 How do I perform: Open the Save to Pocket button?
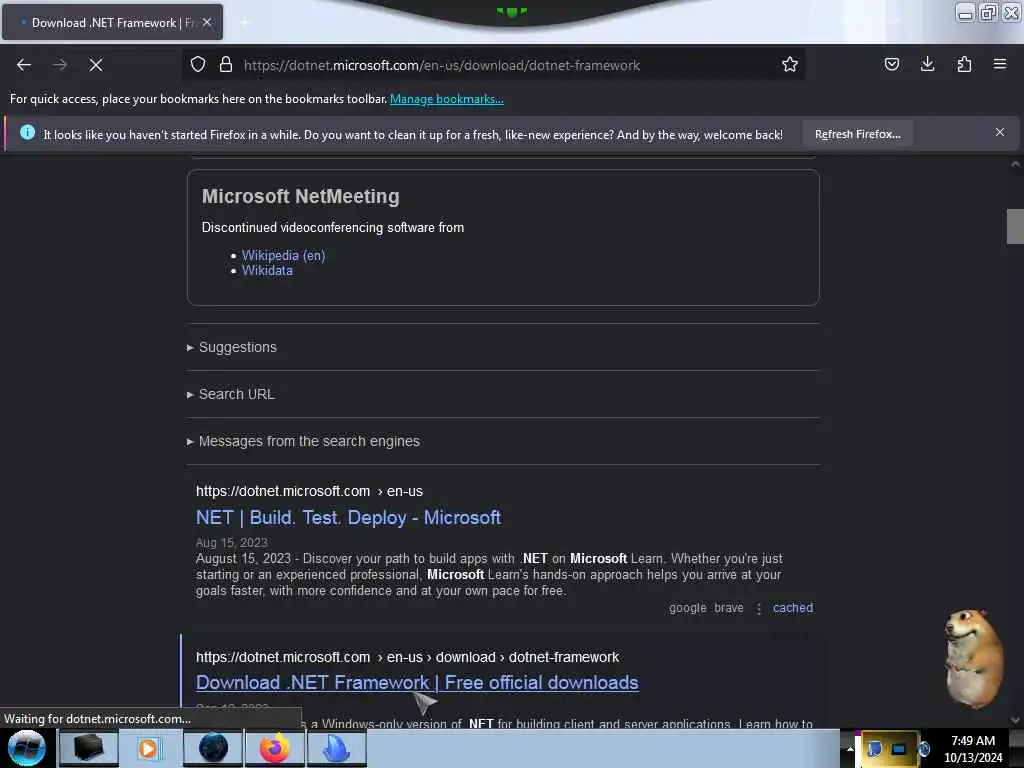click(x=891, y=64)
